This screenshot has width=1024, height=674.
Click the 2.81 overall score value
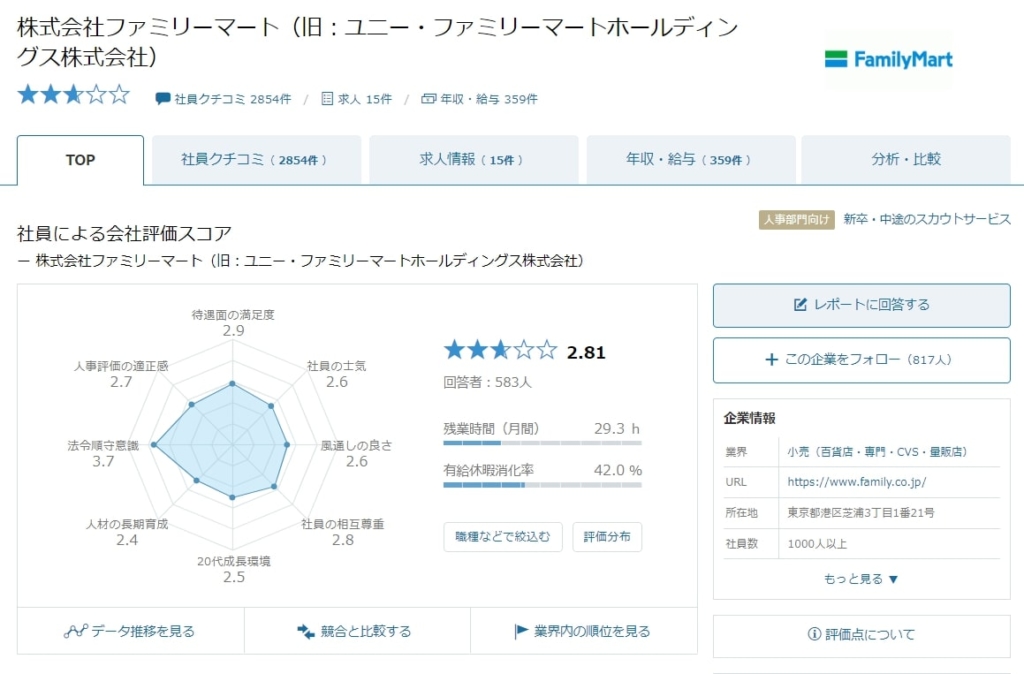point(586,353)
